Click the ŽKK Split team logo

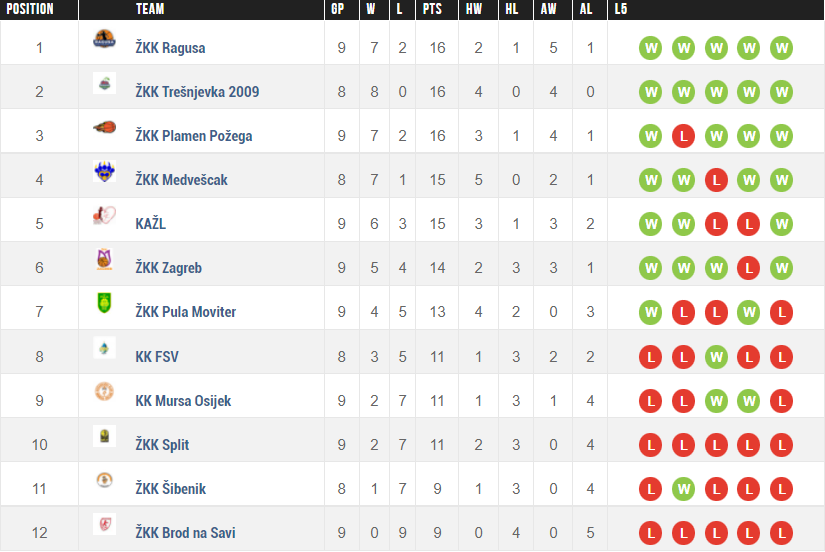coord(104,436)
